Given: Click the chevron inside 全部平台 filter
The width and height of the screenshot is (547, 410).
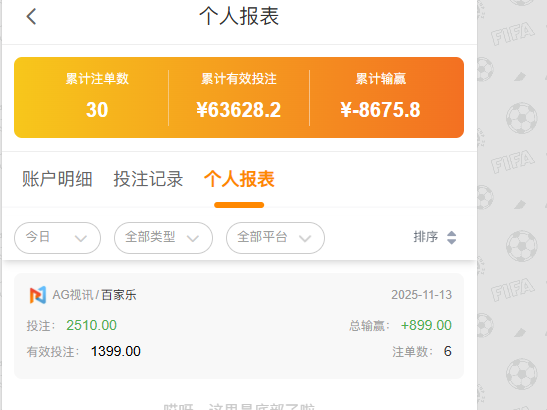Looking at the screenshot, I should (x=305, y=239).
